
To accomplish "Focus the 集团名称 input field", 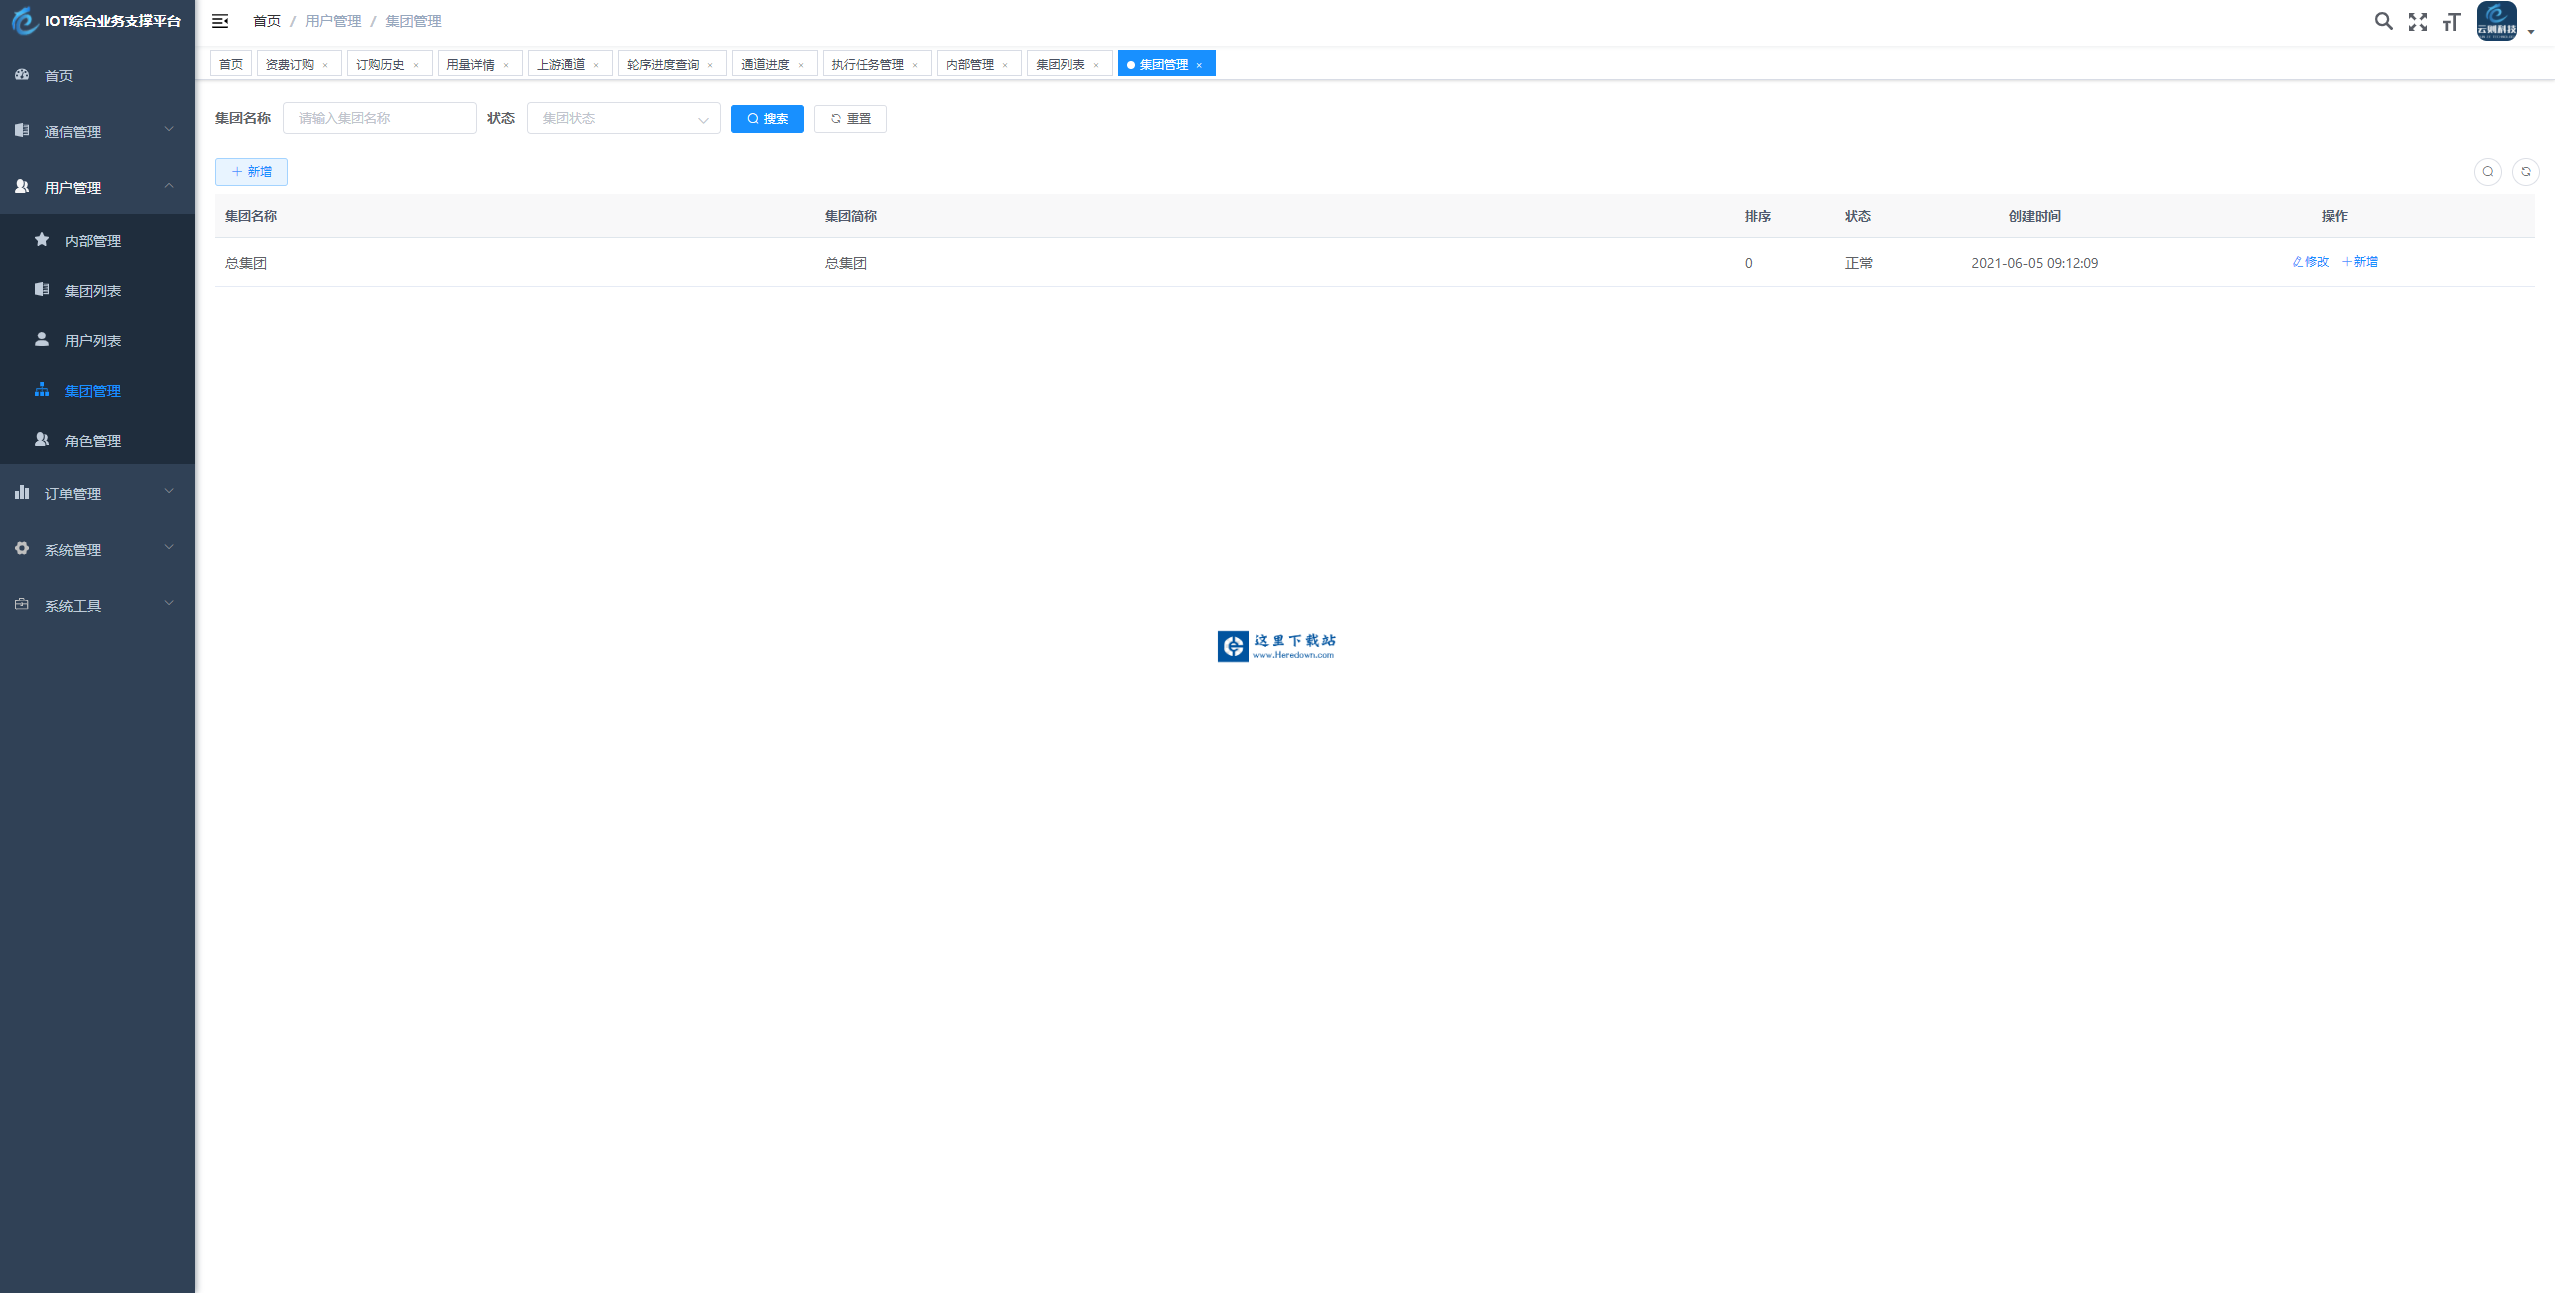I will click(379, 118).
